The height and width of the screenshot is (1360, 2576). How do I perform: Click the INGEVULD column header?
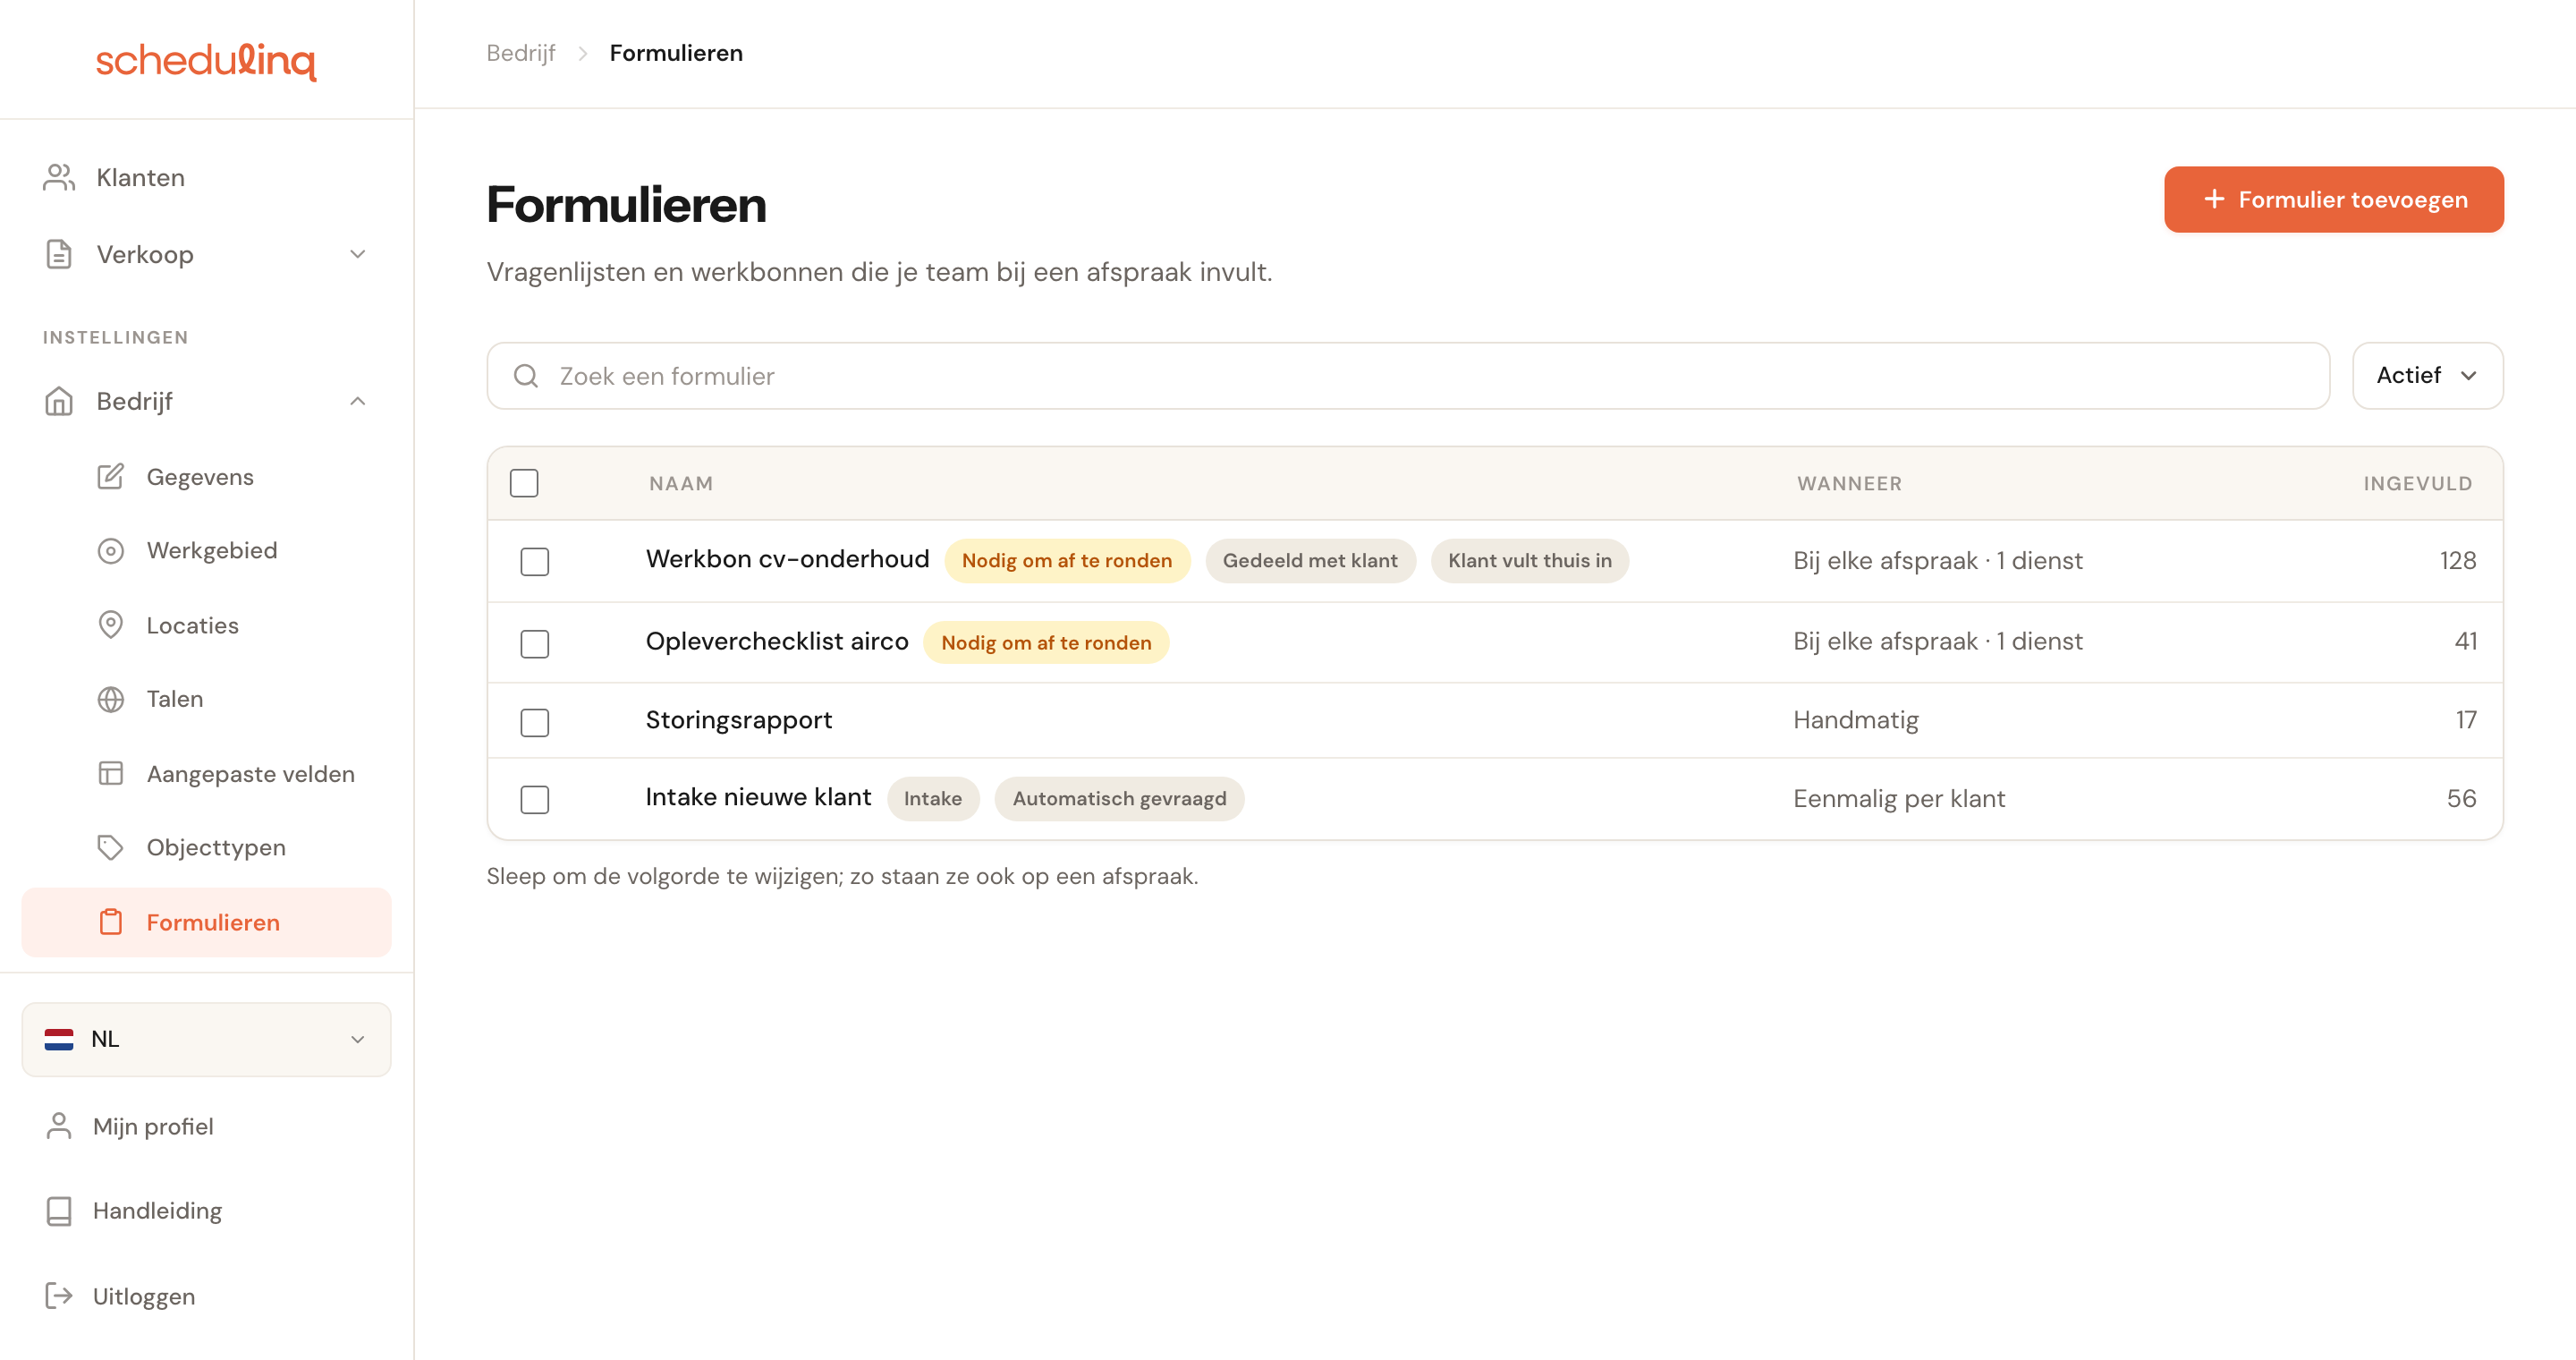[x=2417, y=483]
